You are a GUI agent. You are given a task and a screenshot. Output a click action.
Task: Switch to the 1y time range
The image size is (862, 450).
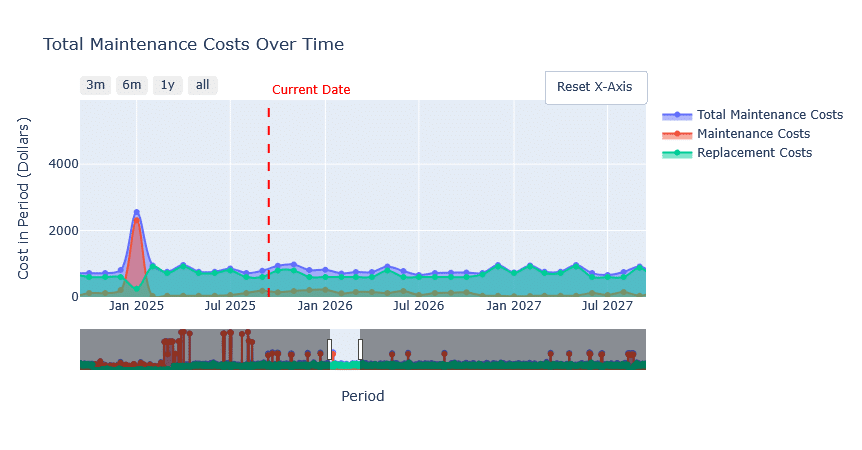tap(167, 86)
